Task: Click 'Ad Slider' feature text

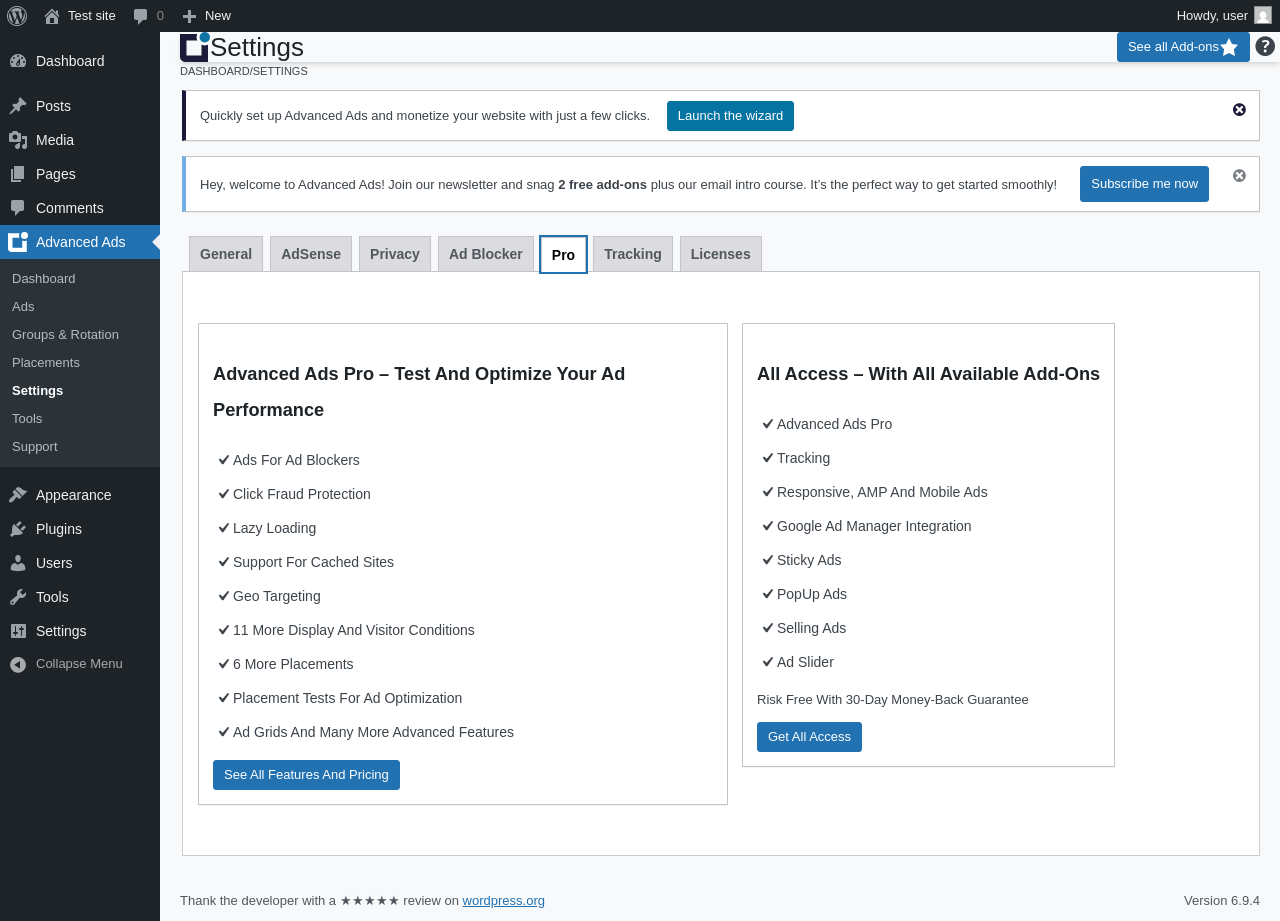Action: (805, 662)
